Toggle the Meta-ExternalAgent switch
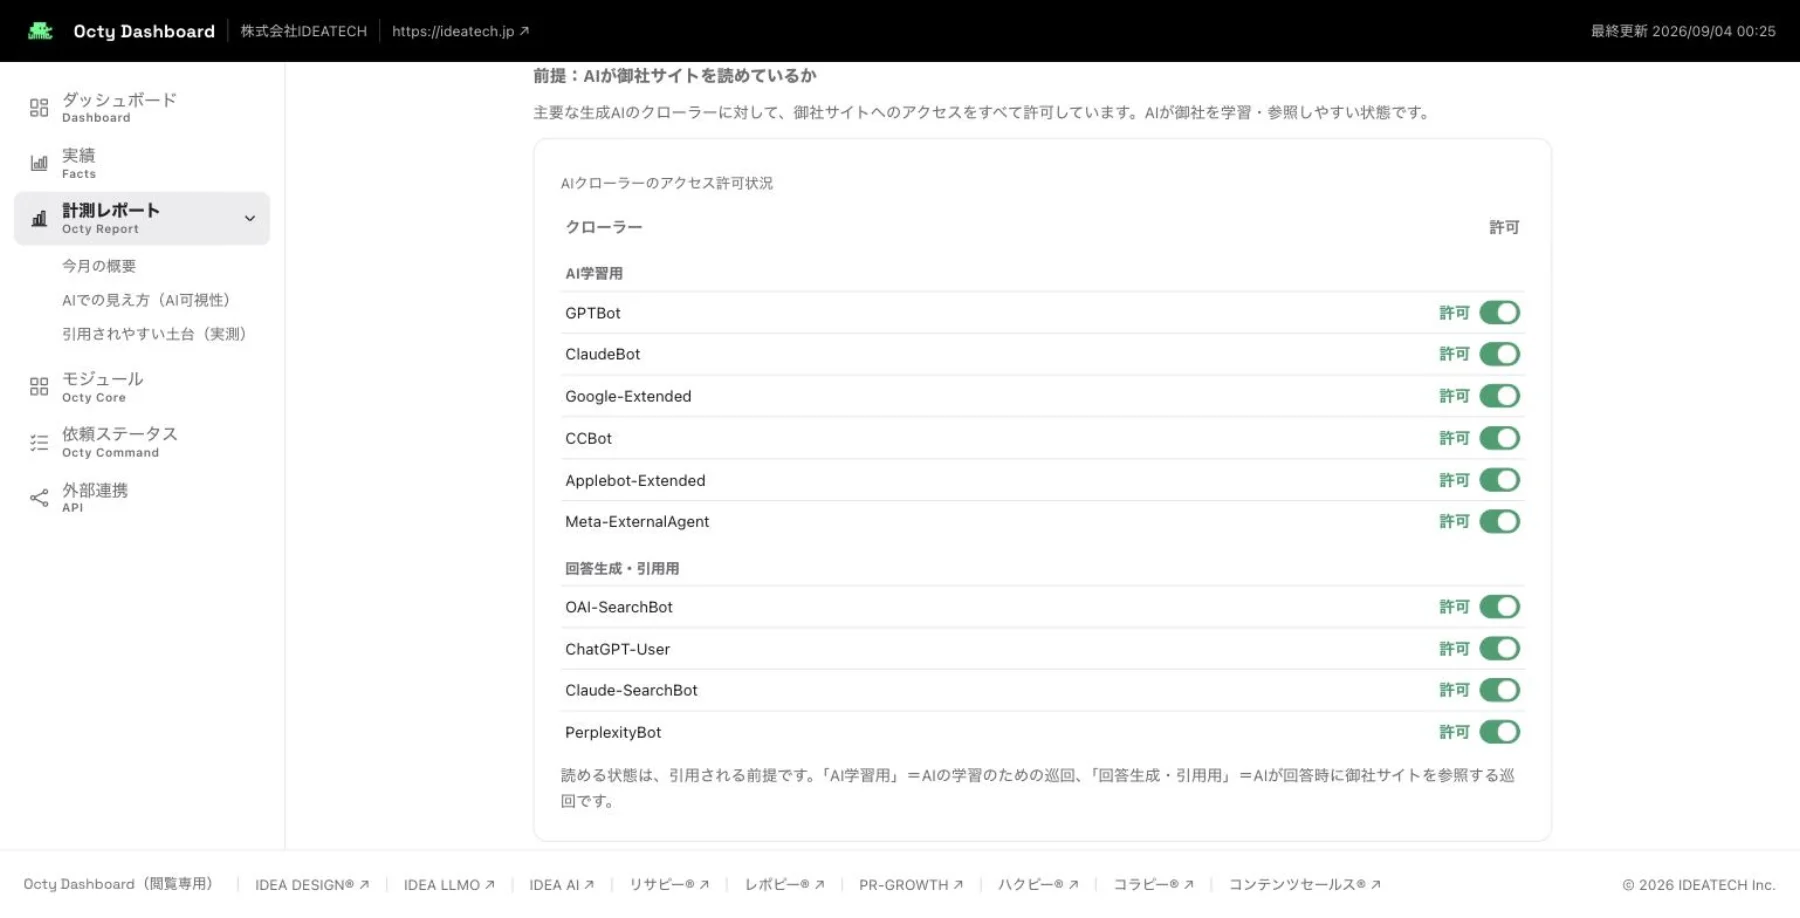1800x918 pixels. (1500, 521)
